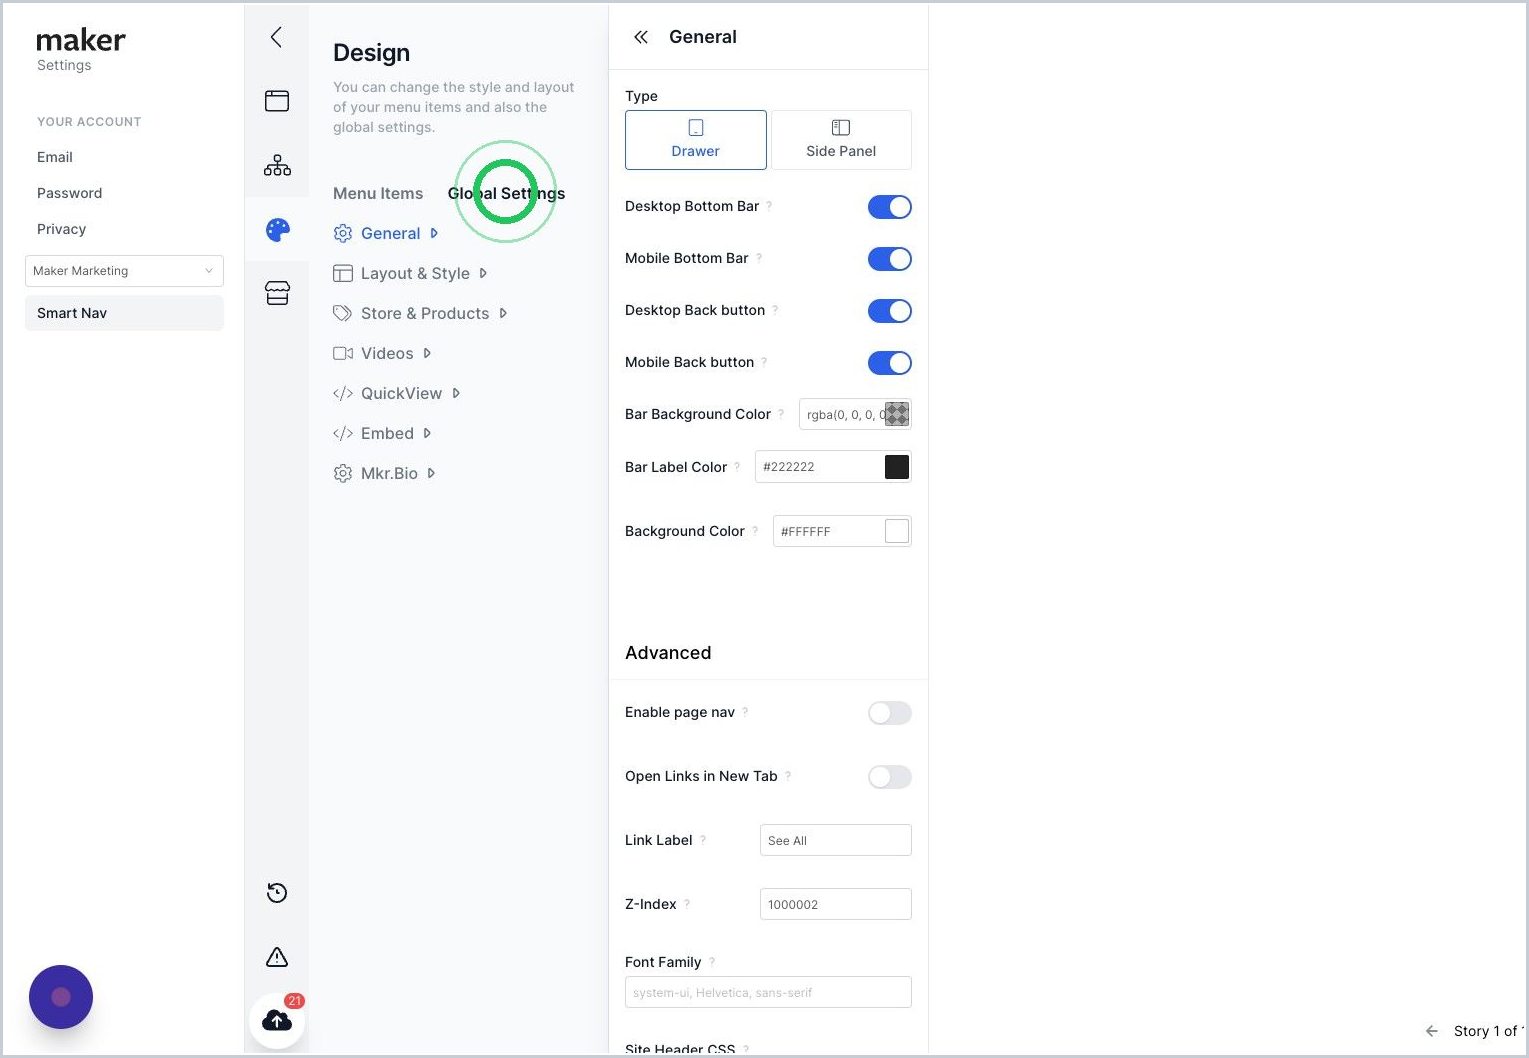This screenshot has width=1529, height=1058.
Task: Open the history clock icon
Action: [x=277, y=893]
